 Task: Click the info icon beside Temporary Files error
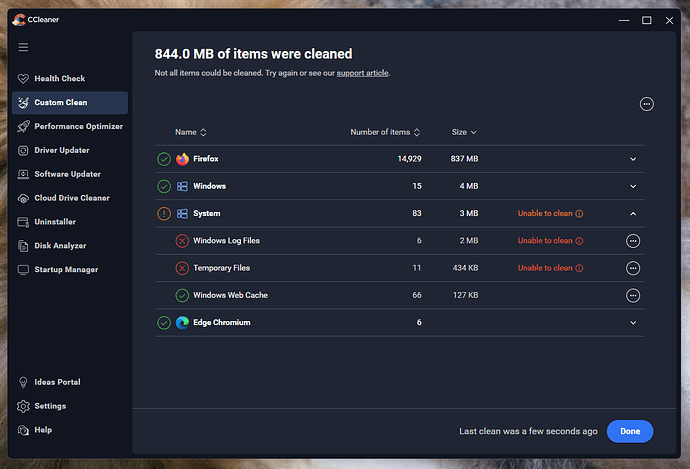[579, 268]
